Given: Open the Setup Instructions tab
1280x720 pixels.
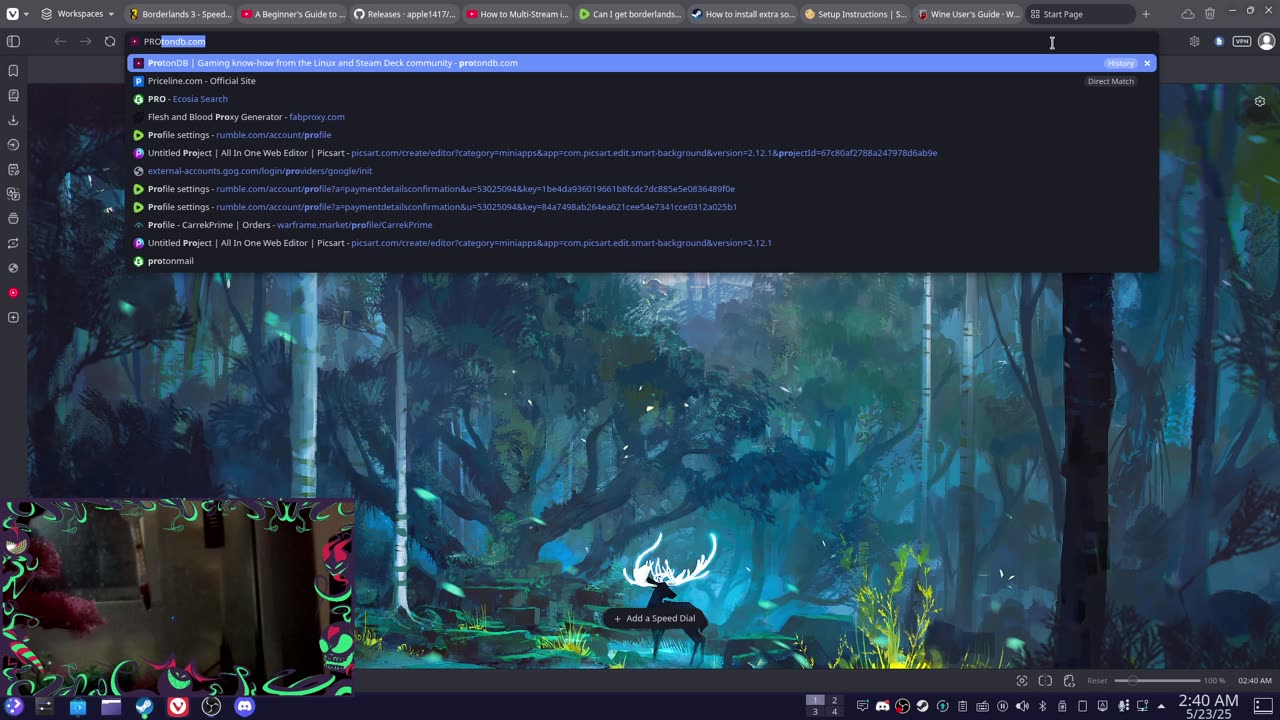Looking at the screenshot, I should 856,14.
